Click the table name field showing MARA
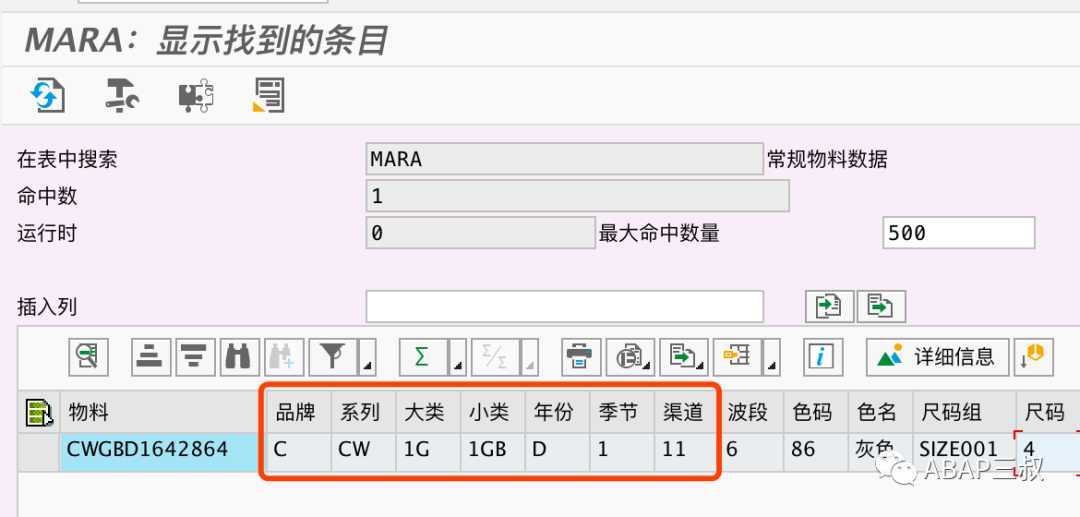 565,159
